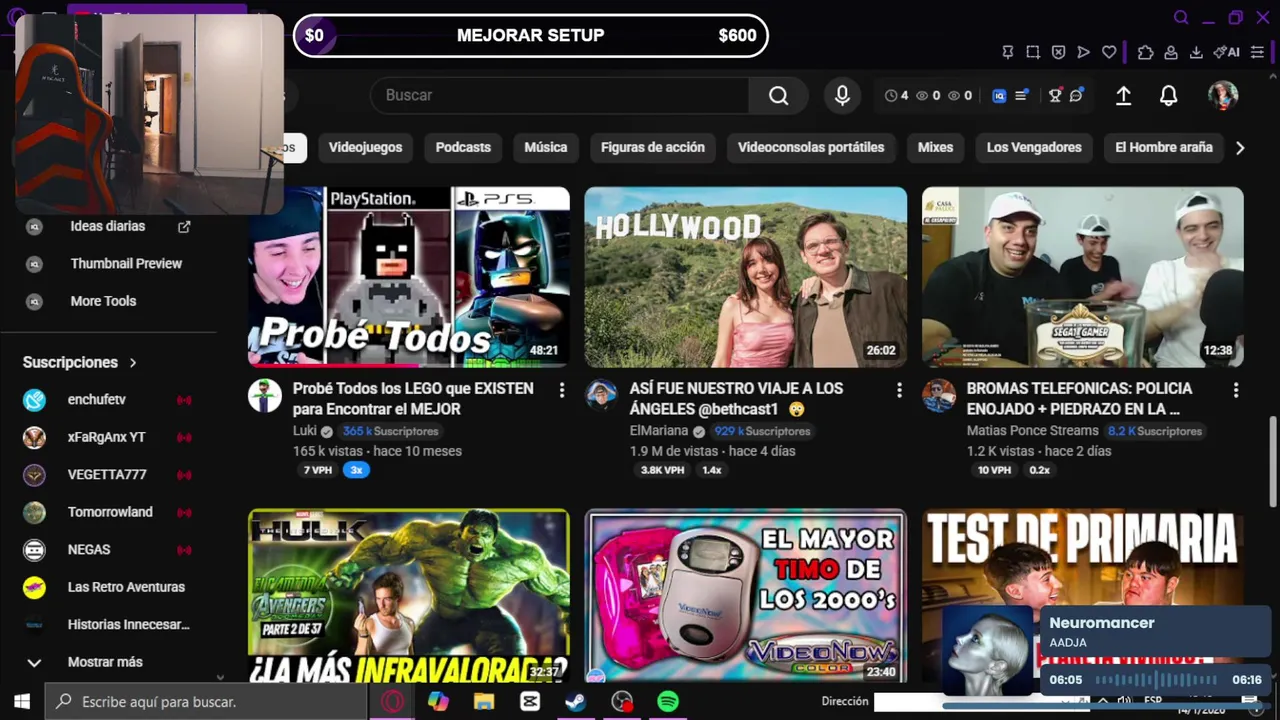1280x720 pixels.
Task: Open the notifications bell
Action: (x=1168, y=95)
